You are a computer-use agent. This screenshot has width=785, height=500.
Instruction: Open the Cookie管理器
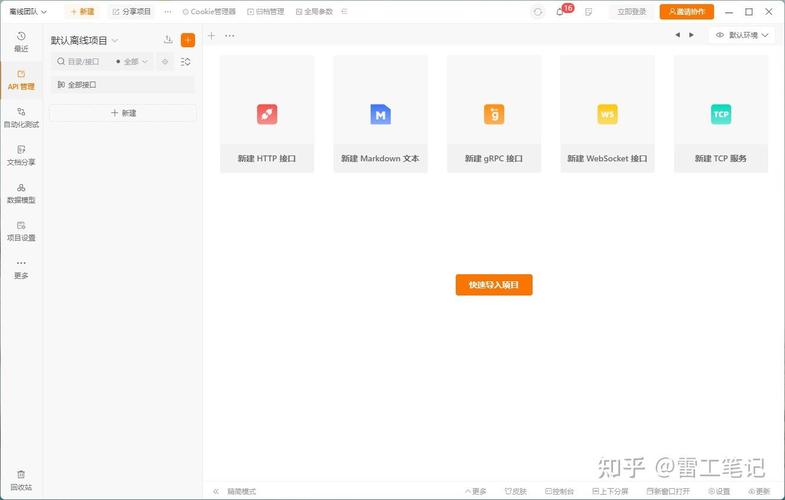(209, 12)
